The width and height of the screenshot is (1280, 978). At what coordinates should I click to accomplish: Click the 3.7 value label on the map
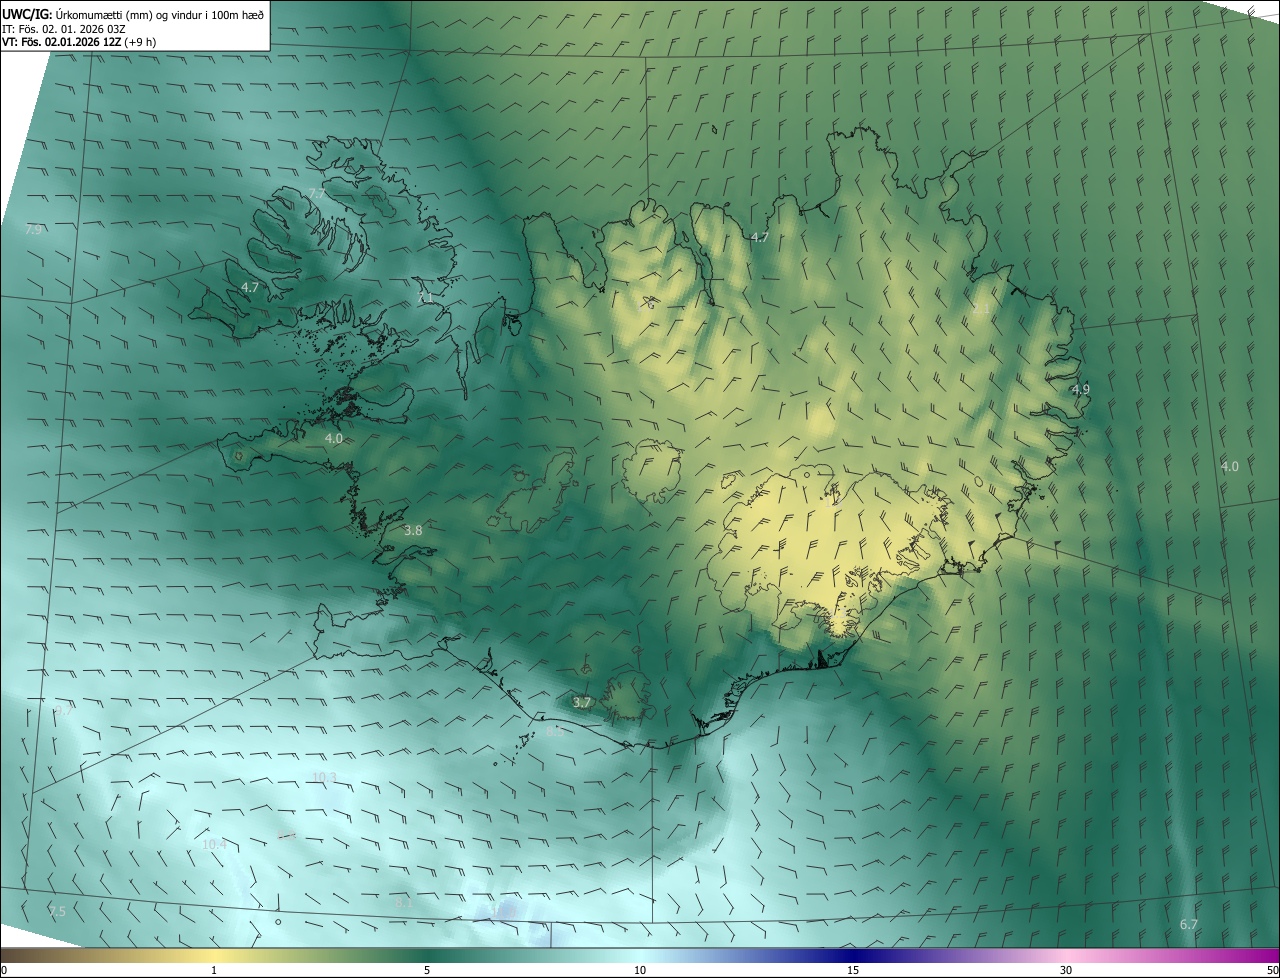coord(582,703)
